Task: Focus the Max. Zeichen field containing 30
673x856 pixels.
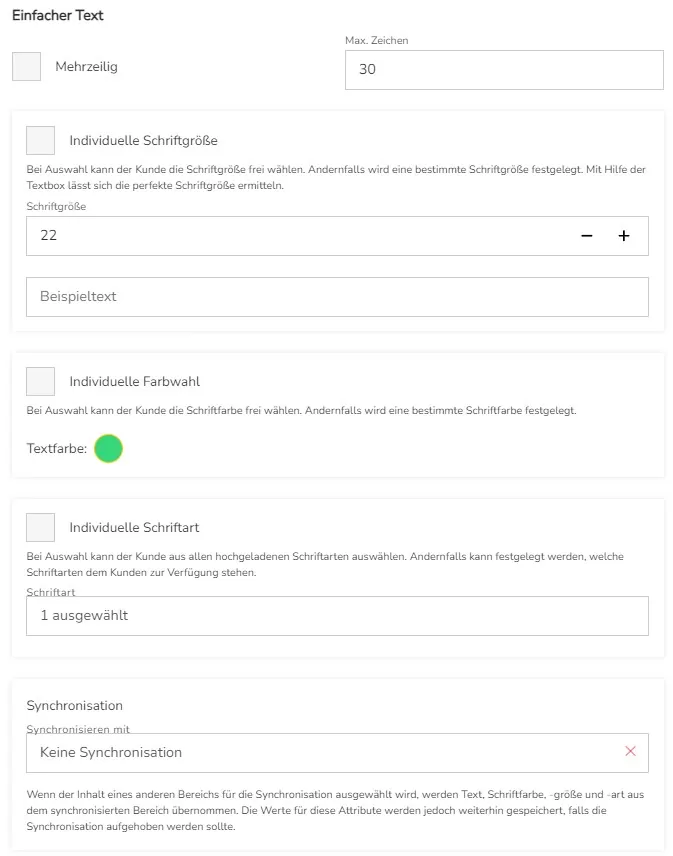Action: pyautogui.click(x=503, y=70)
